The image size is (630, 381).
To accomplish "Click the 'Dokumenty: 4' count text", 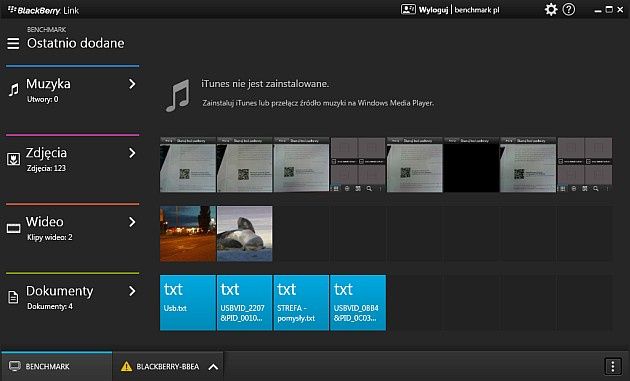I will [x=50, y=306].
